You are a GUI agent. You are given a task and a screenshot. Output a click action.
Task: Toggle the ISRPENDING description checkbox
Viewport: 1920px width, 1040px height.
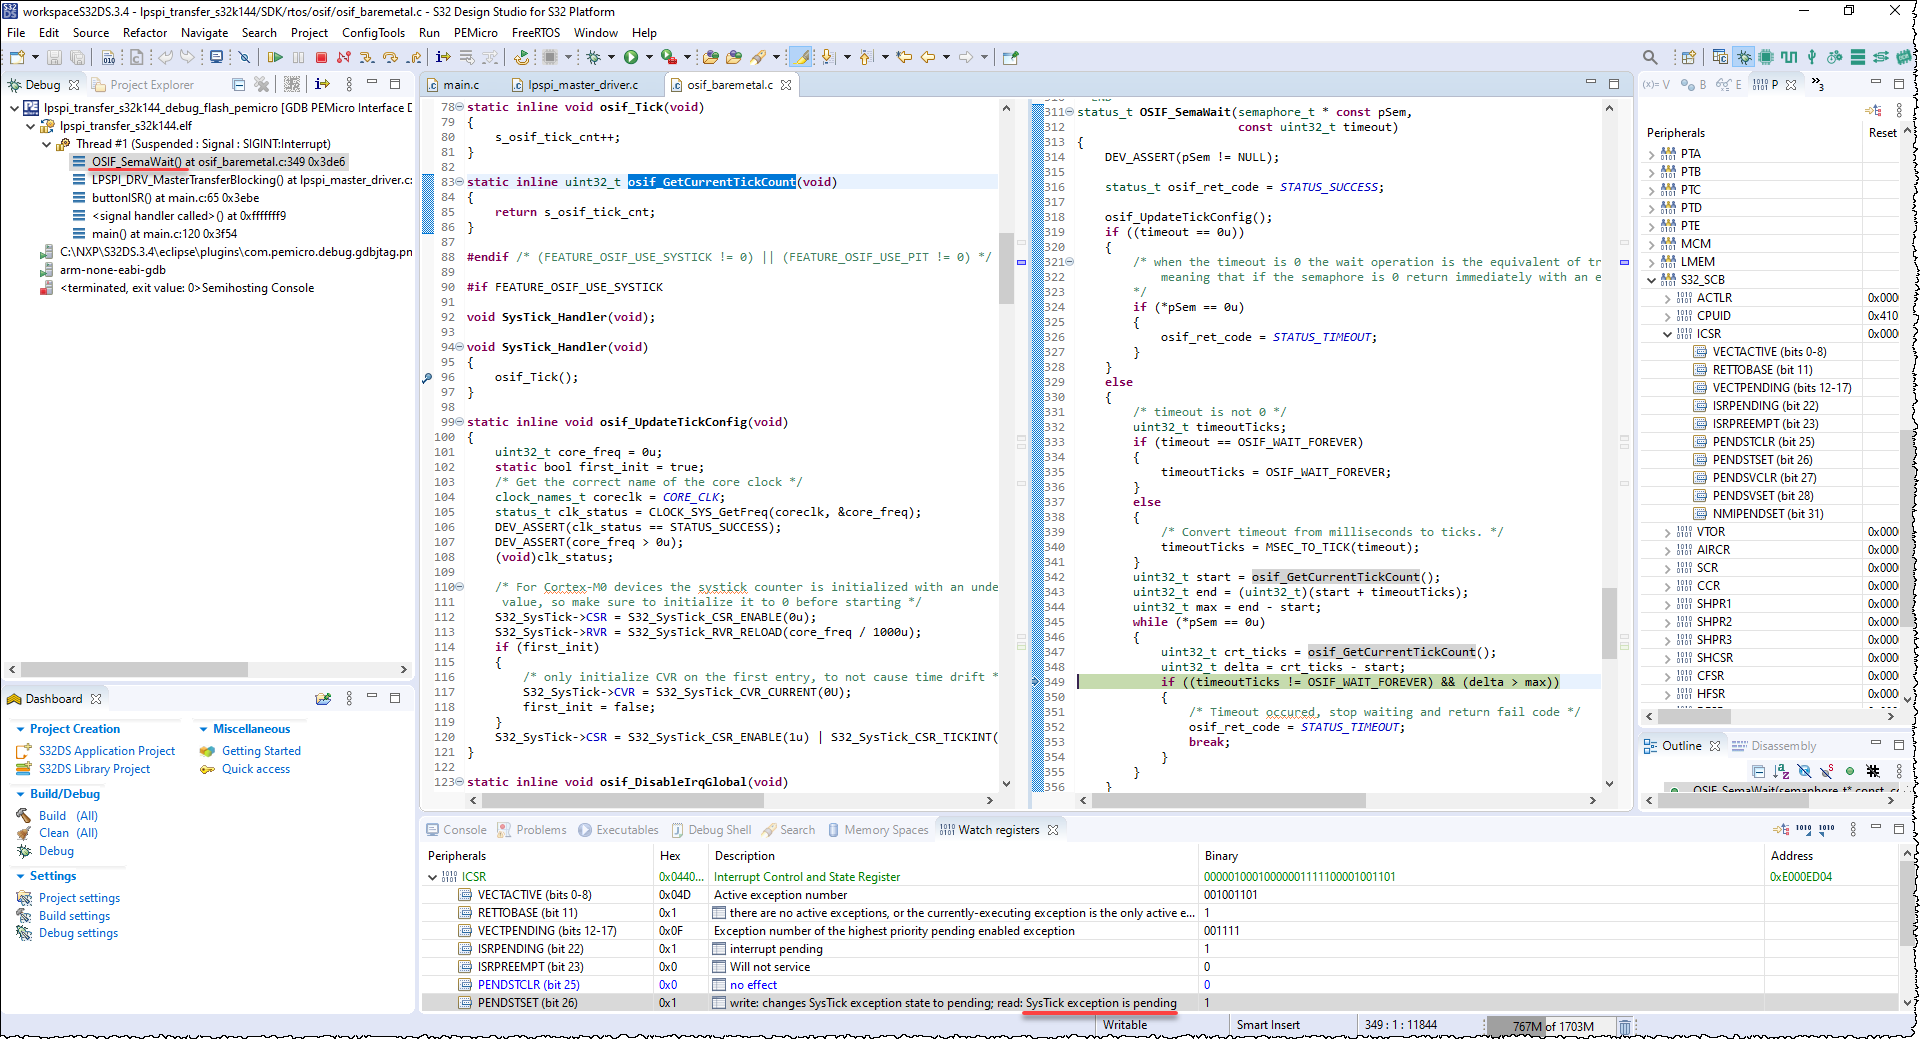(x=719, y=949)
